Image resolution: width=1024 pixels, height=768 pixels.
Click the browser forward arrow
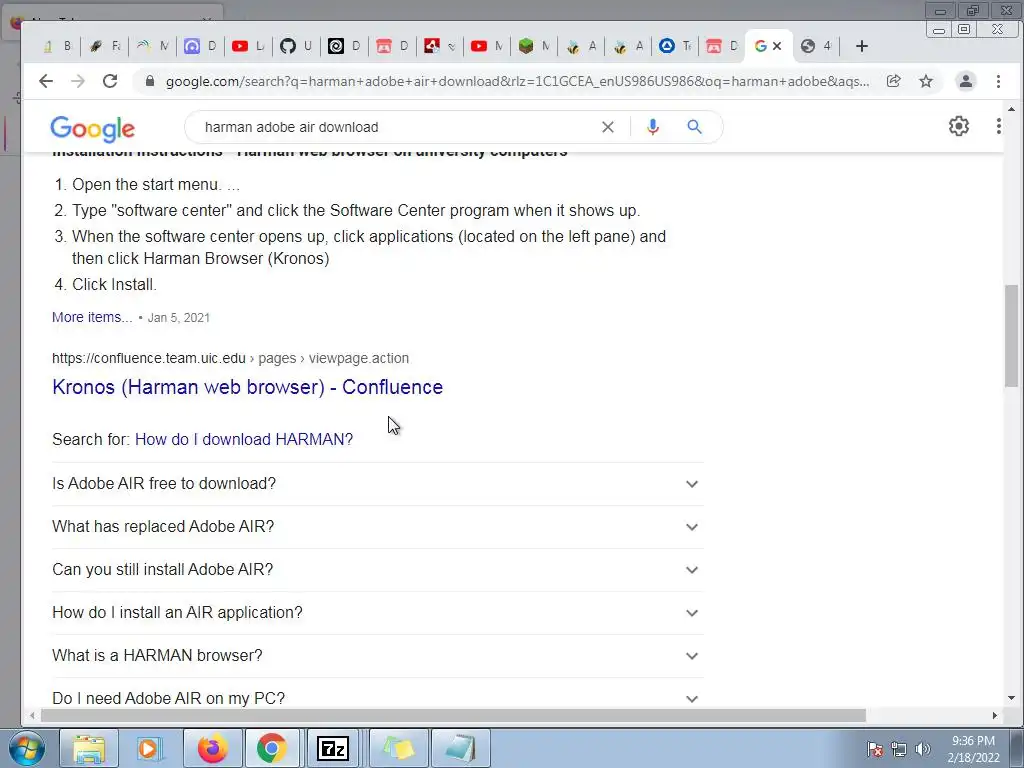coord(78,81)
